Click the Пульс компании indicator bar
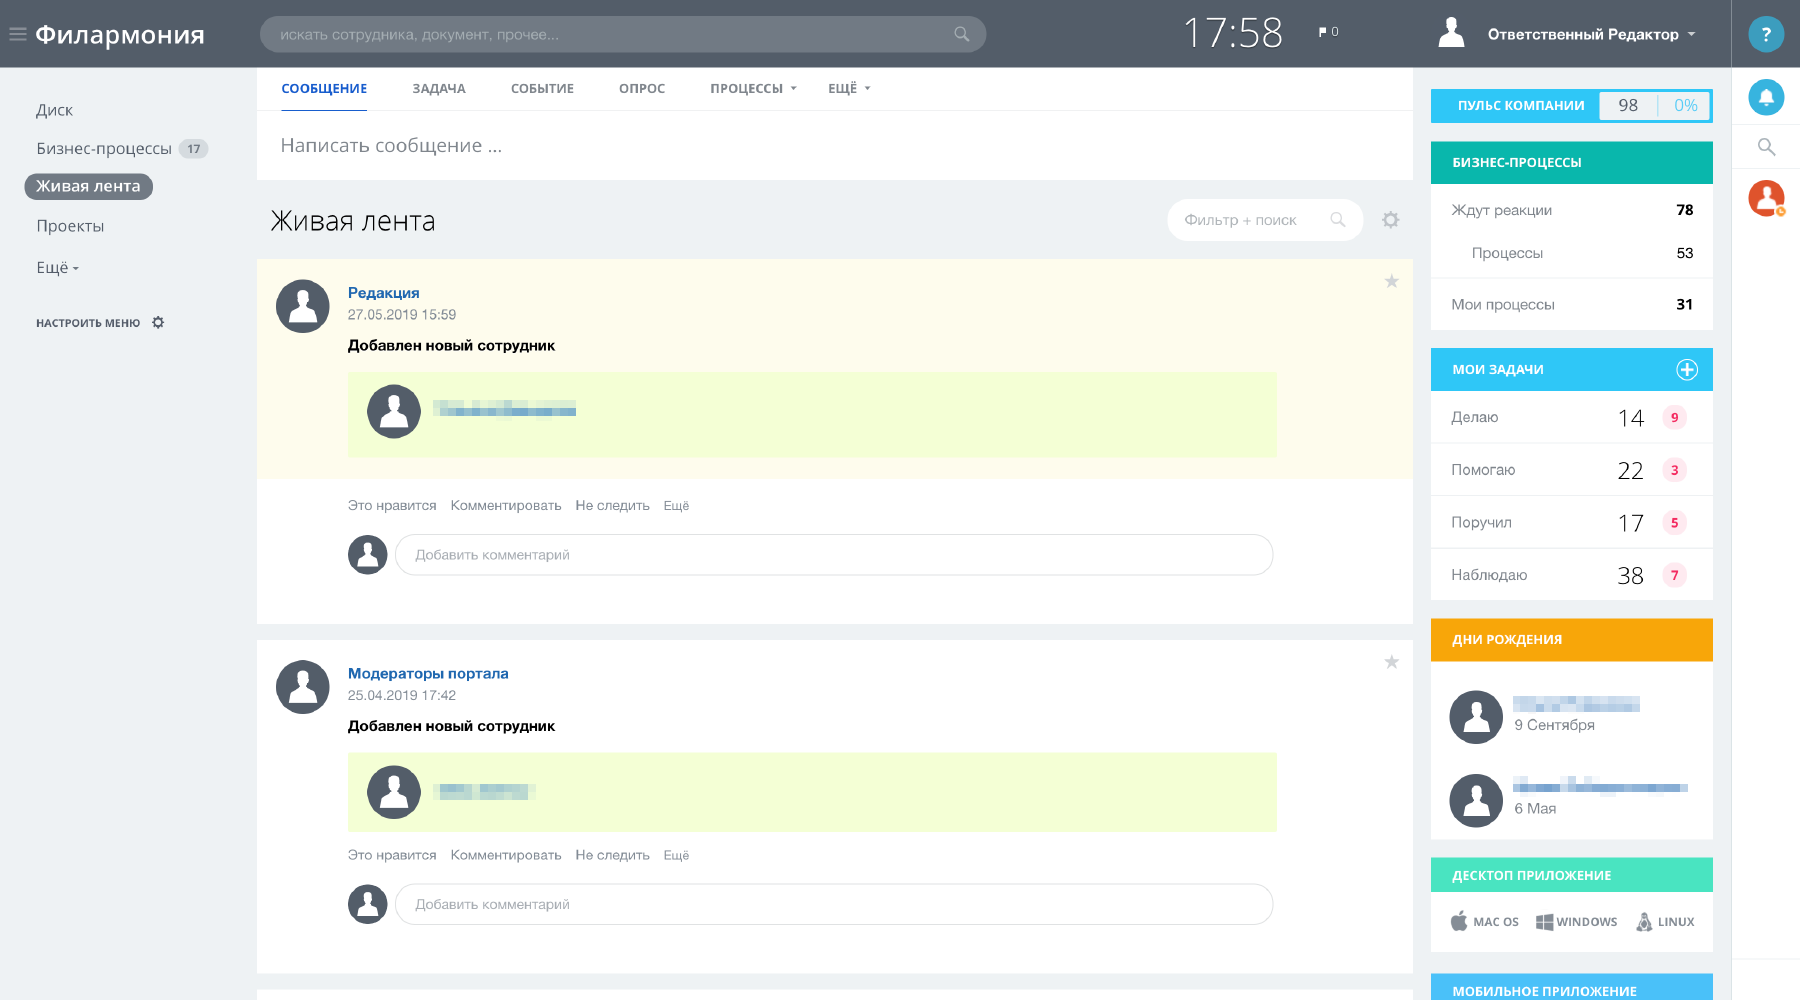This screenshot has height=1000, width=1800. click(x=1571, y=106)
